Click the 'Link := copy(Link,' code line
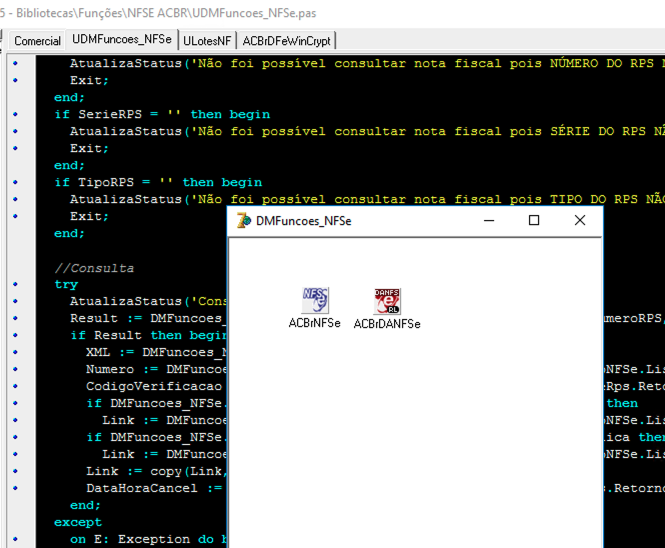 pos(156,471)
